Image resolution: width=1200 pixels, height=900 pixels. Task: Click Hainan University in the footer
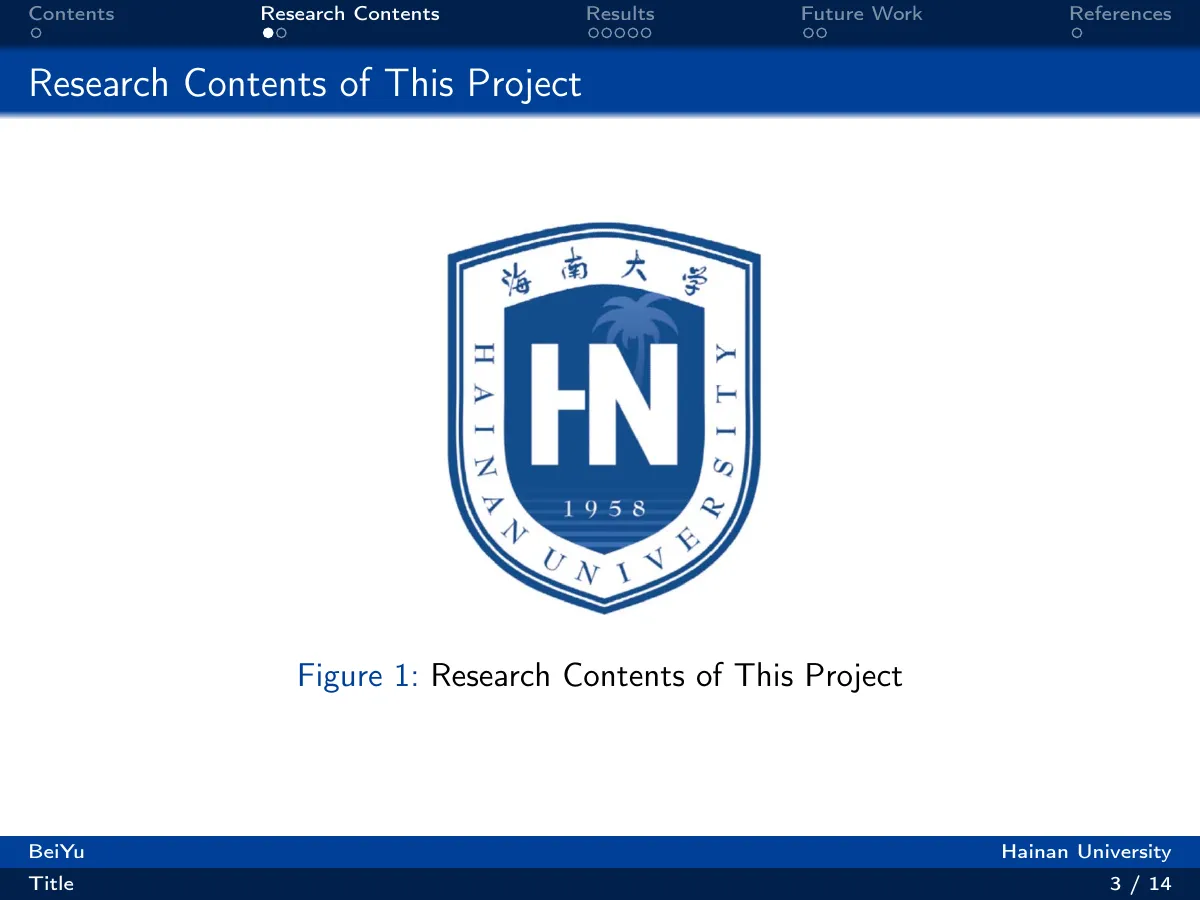(1086, 852)
